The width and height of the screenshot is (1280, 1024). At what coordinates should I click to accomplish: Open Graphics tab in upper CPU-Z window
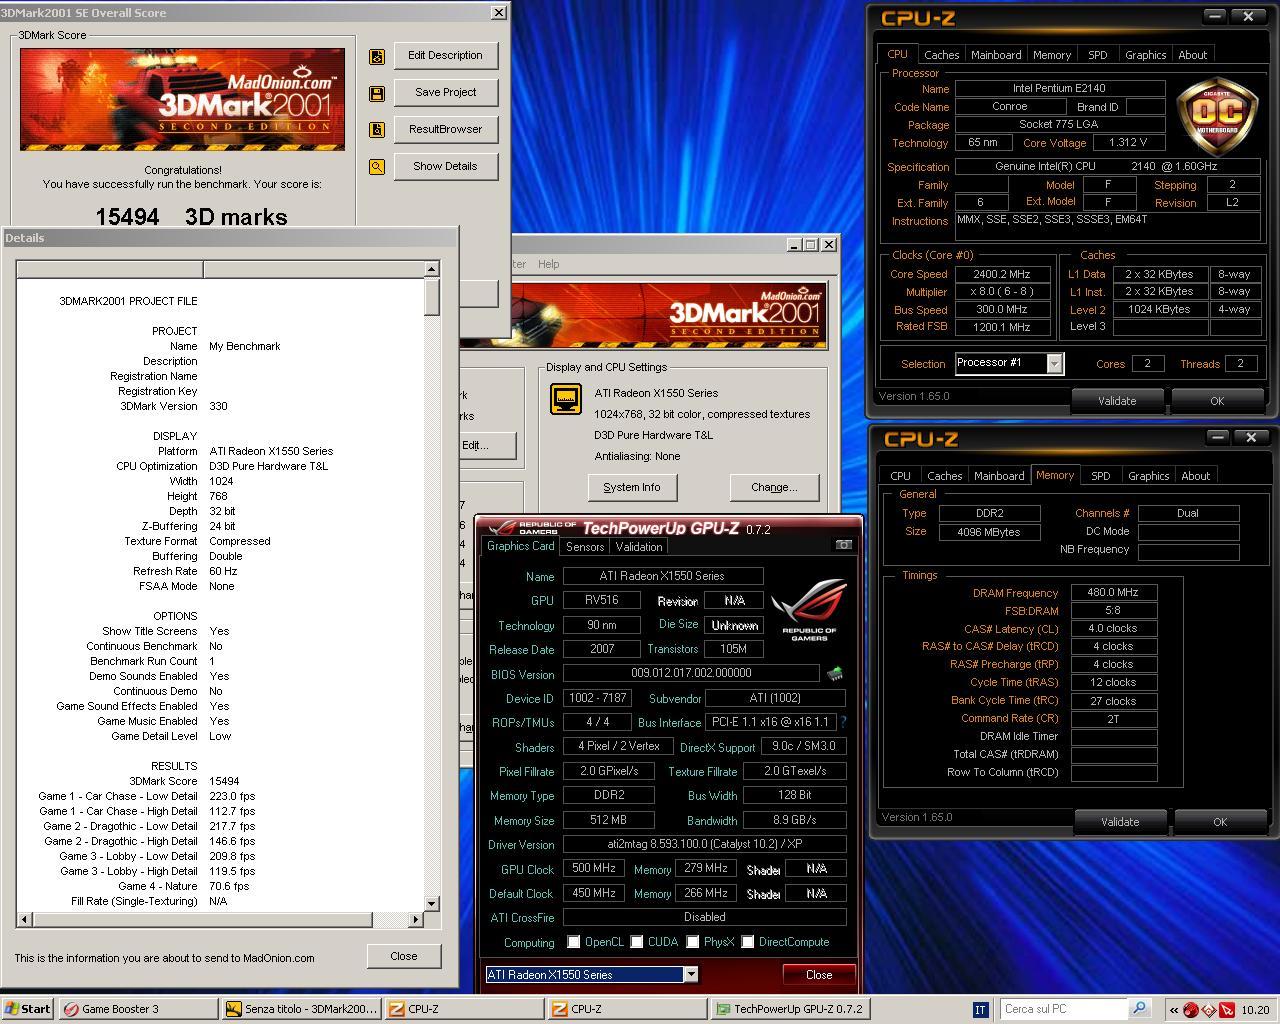1145,55
